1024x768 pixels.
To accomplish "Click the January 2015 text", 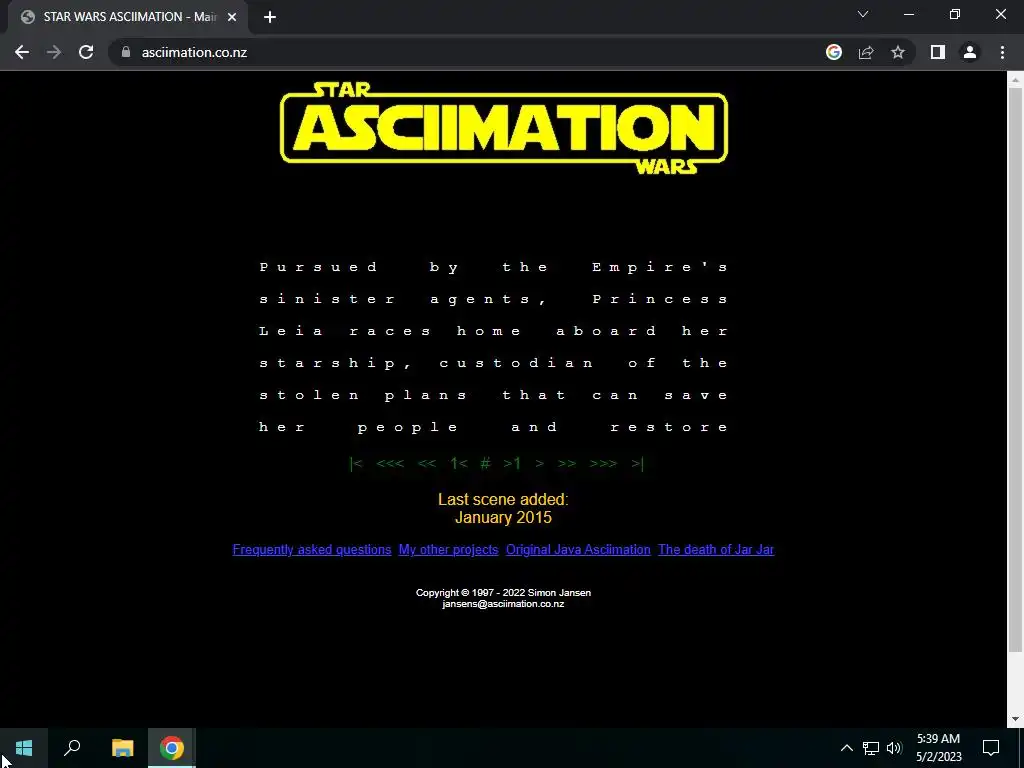I will [x=503, y=517].
